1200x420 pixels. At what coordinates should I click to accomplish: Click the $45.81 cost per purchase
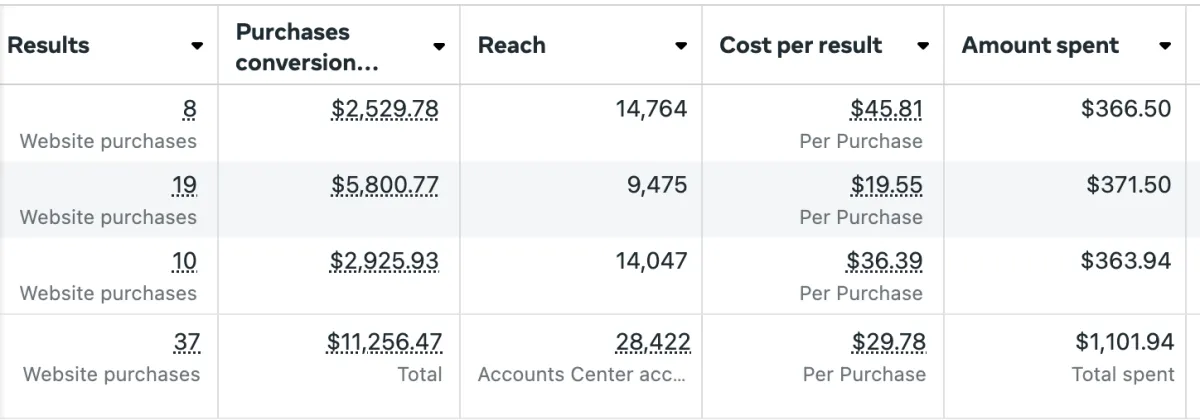(x=886, y=109)
